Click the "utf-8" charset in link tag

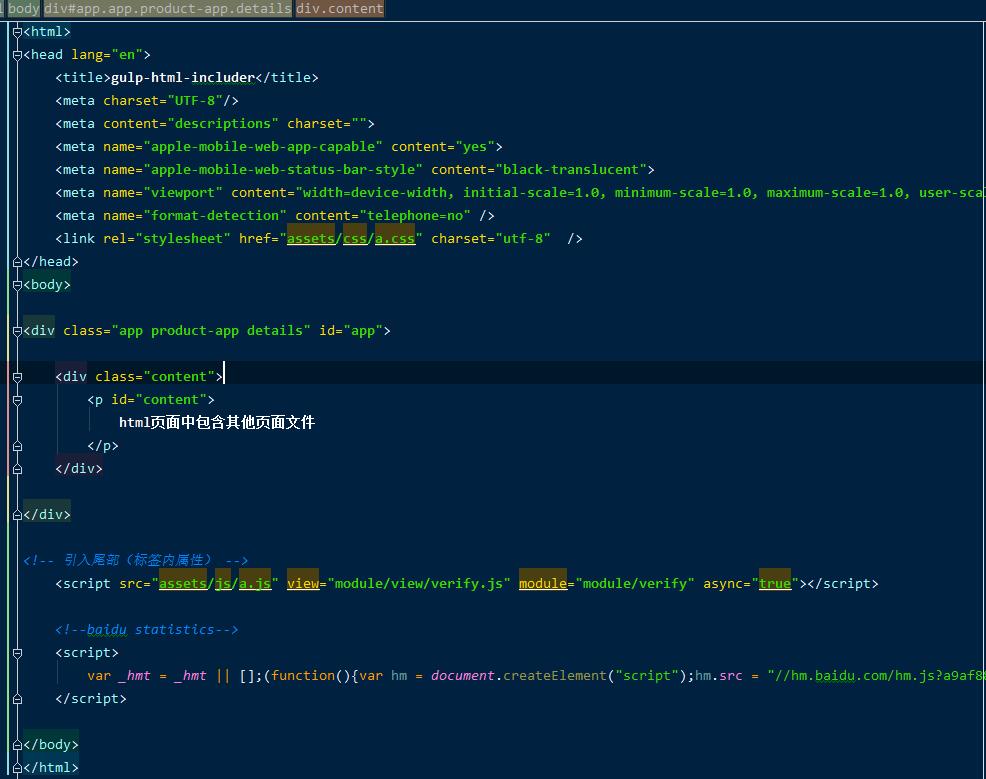523,238
